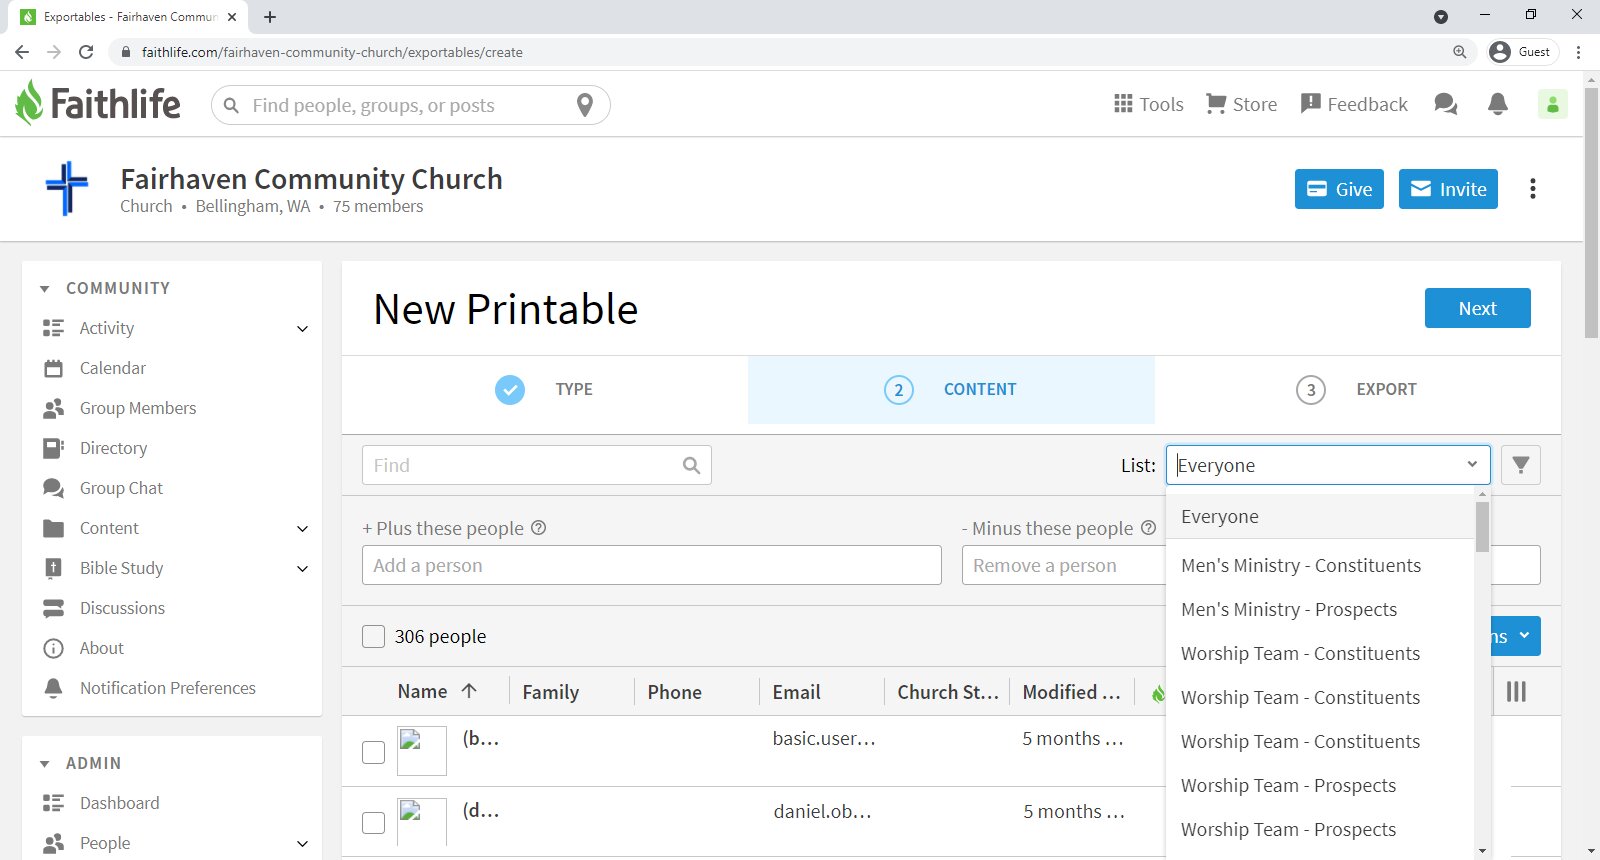
Task: Open browser zoom magnifier icon
Action: pos(1460,52)
